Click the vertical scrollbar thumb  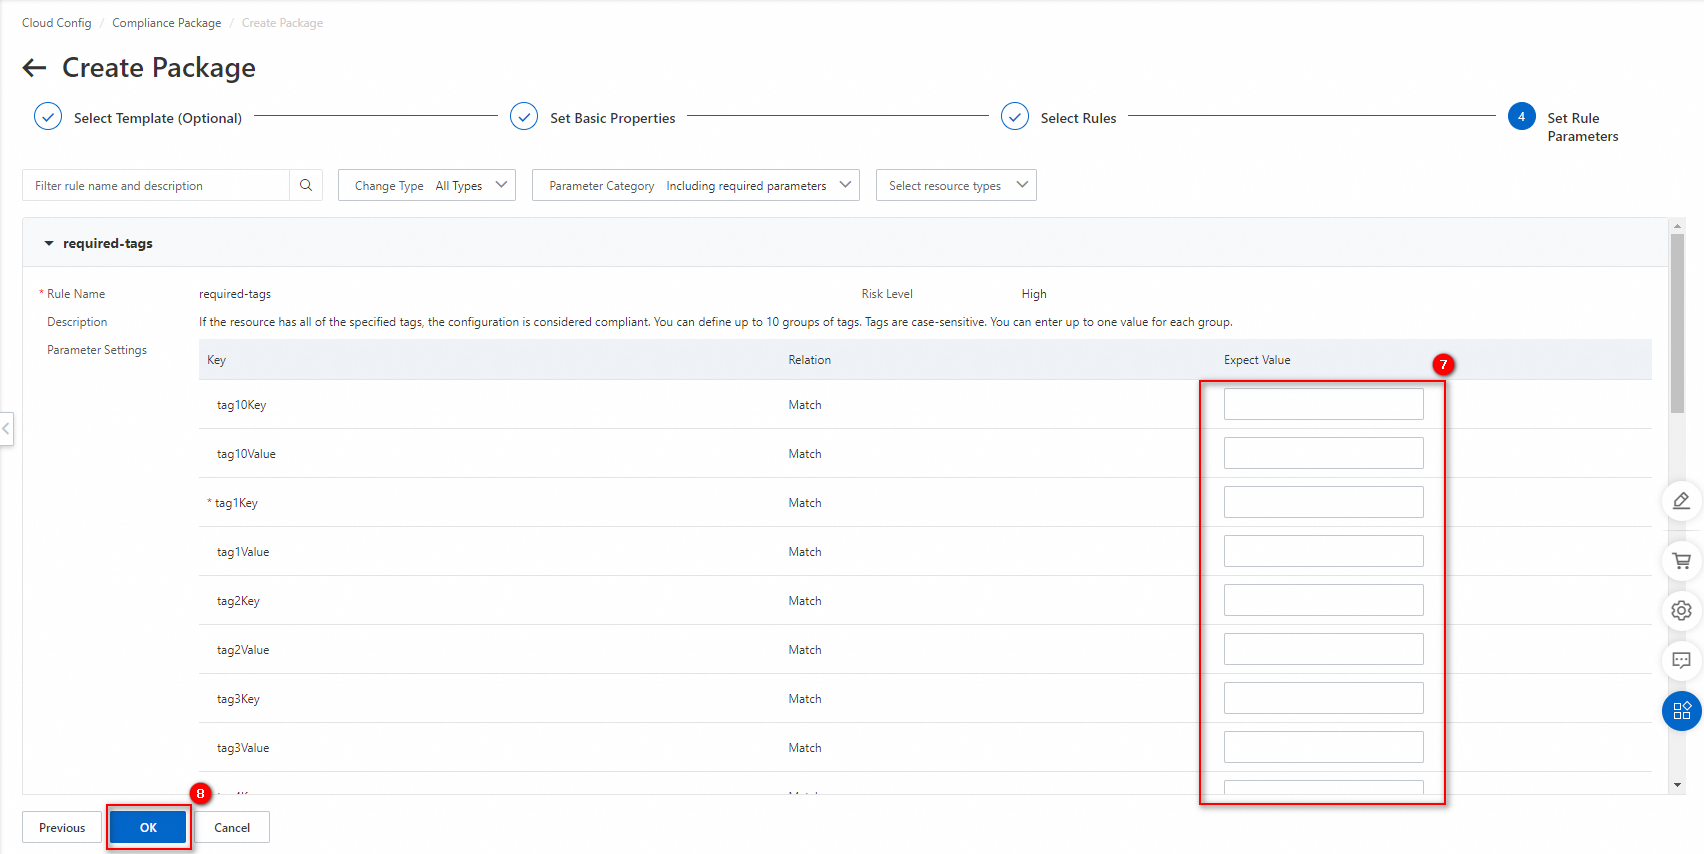coord(1677,323)
